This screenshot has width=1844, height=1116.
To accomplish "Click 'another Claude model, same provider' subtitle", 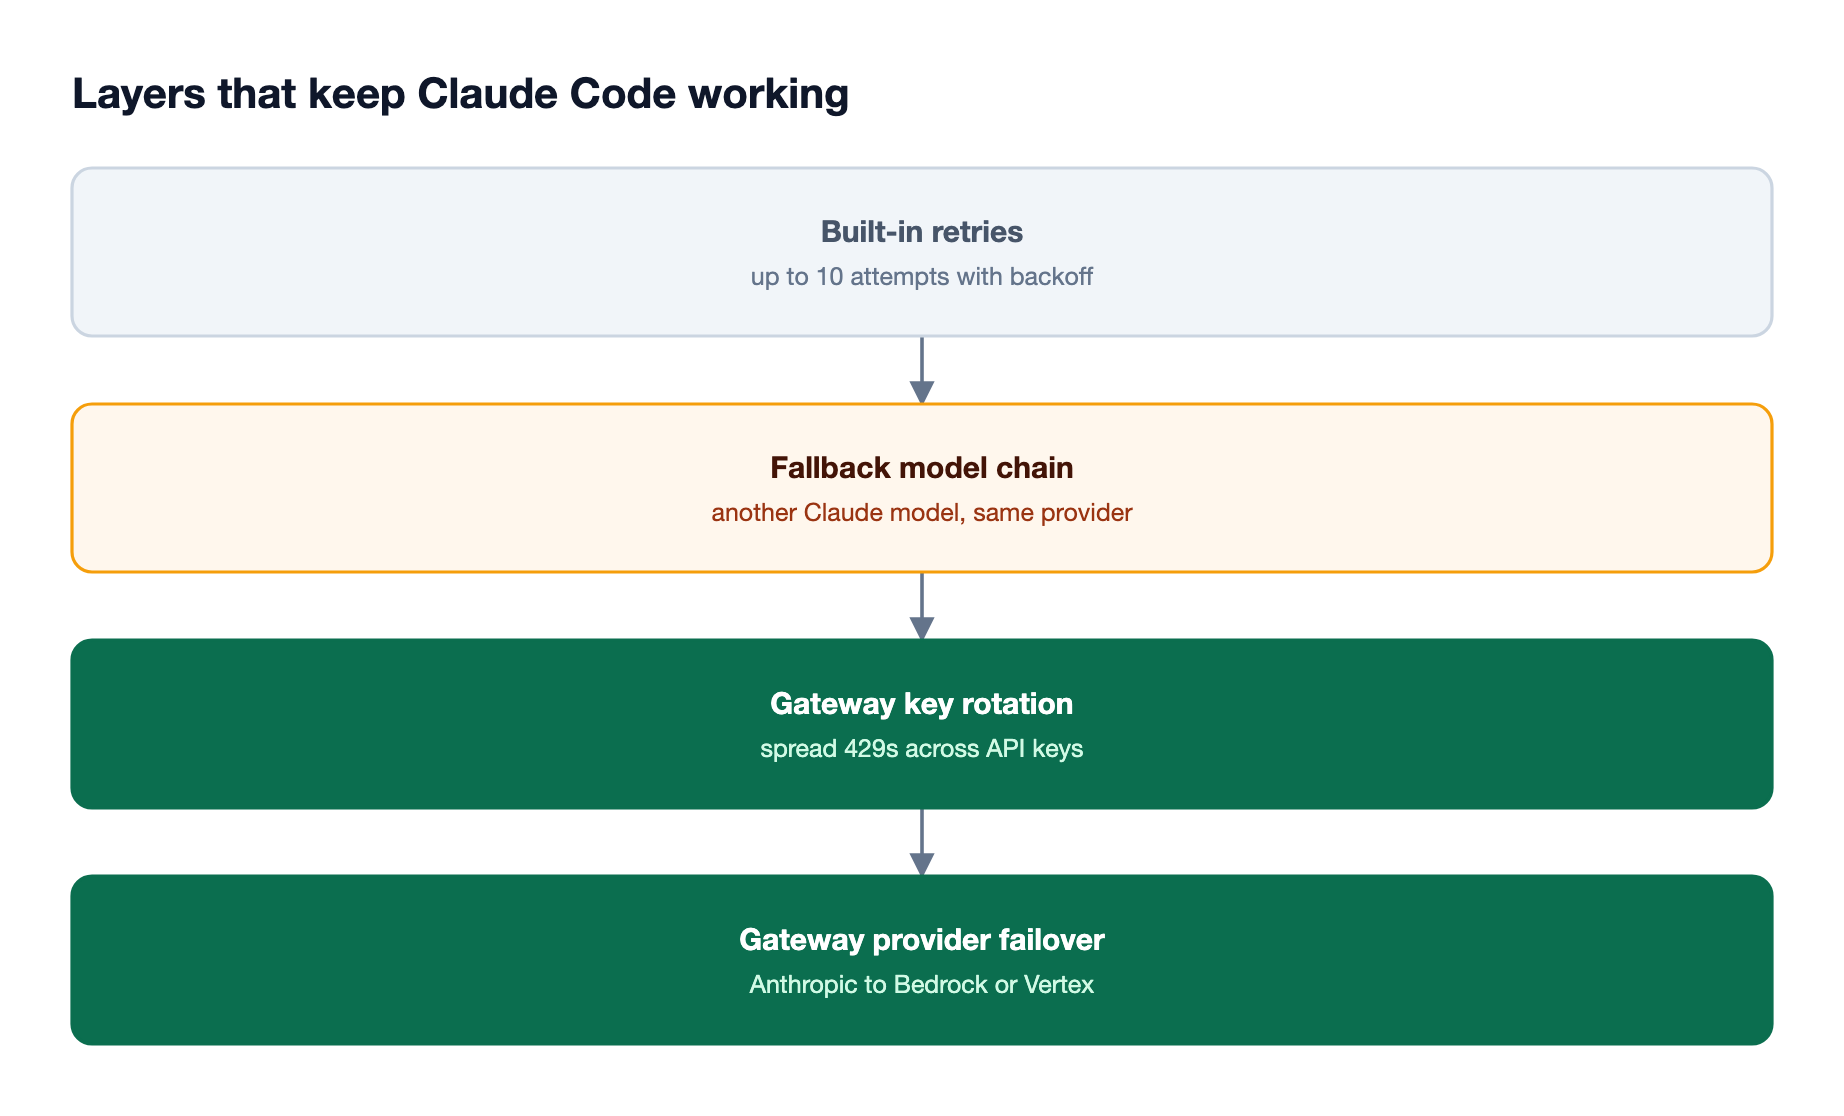I will coord(922,513).
